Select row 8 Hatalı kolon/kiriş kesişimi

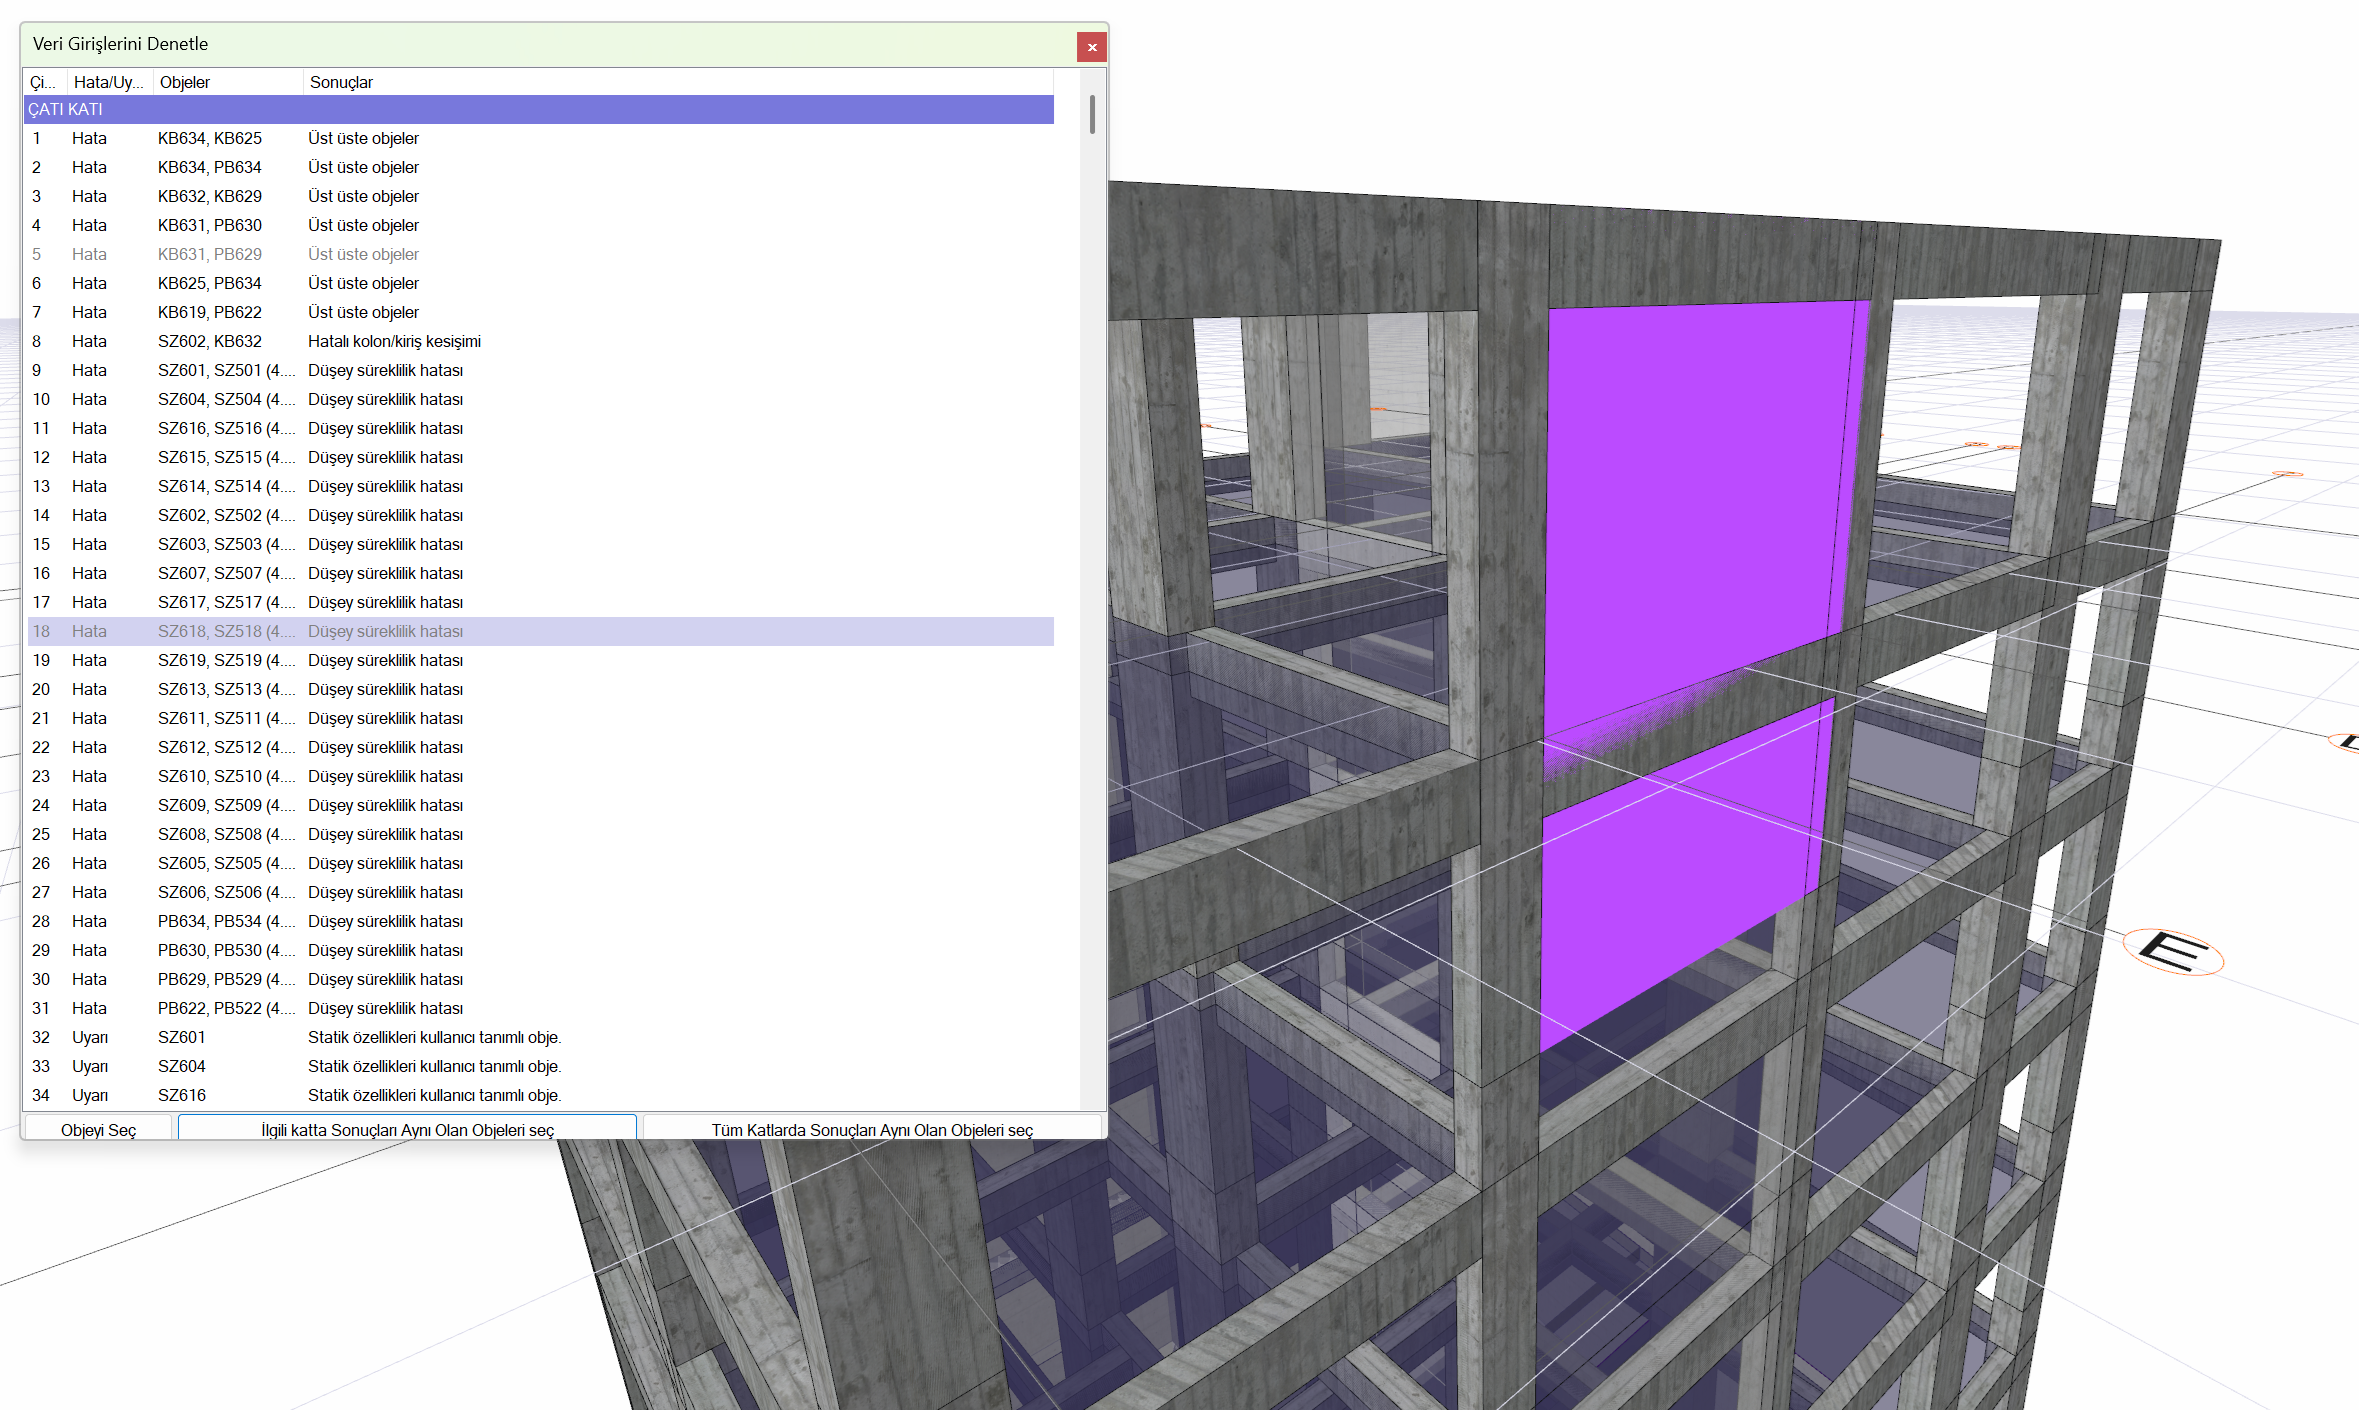(393, 341)
